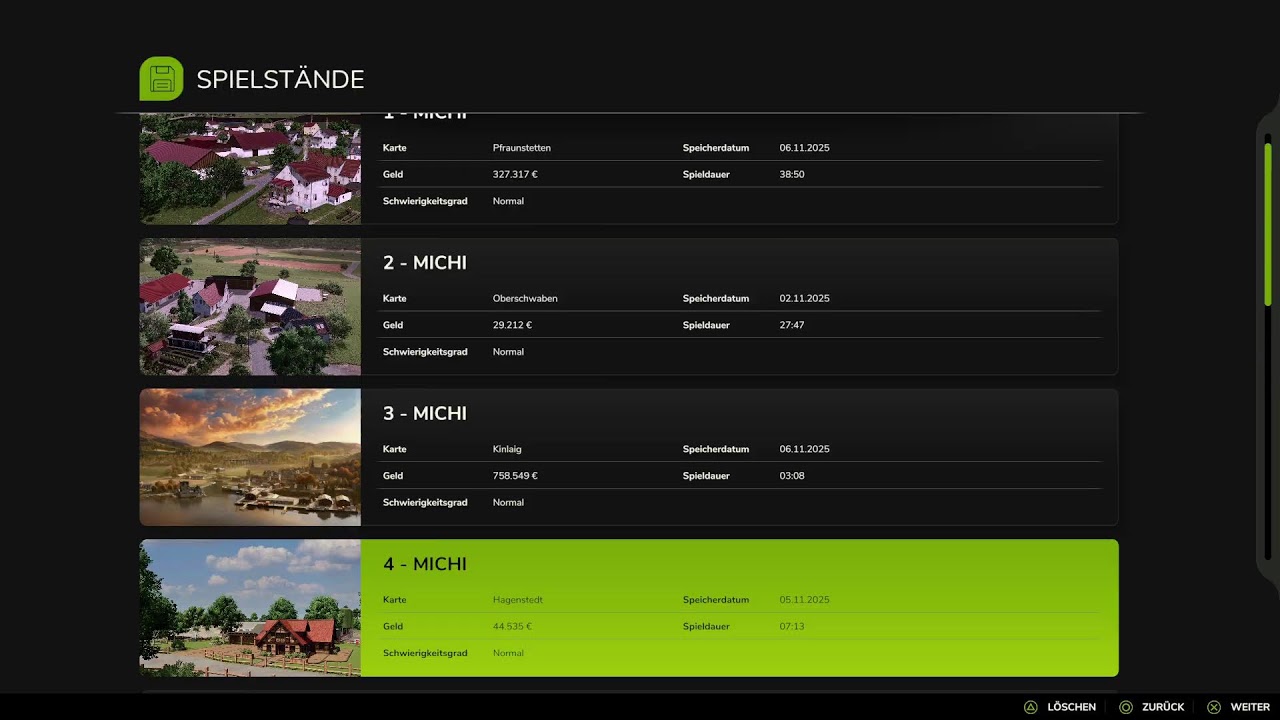Select the Pfraunstetten savegame thumbnail
Image resolution: width=1280 pixels, height=720 pixels.
[x=250, y=169]
